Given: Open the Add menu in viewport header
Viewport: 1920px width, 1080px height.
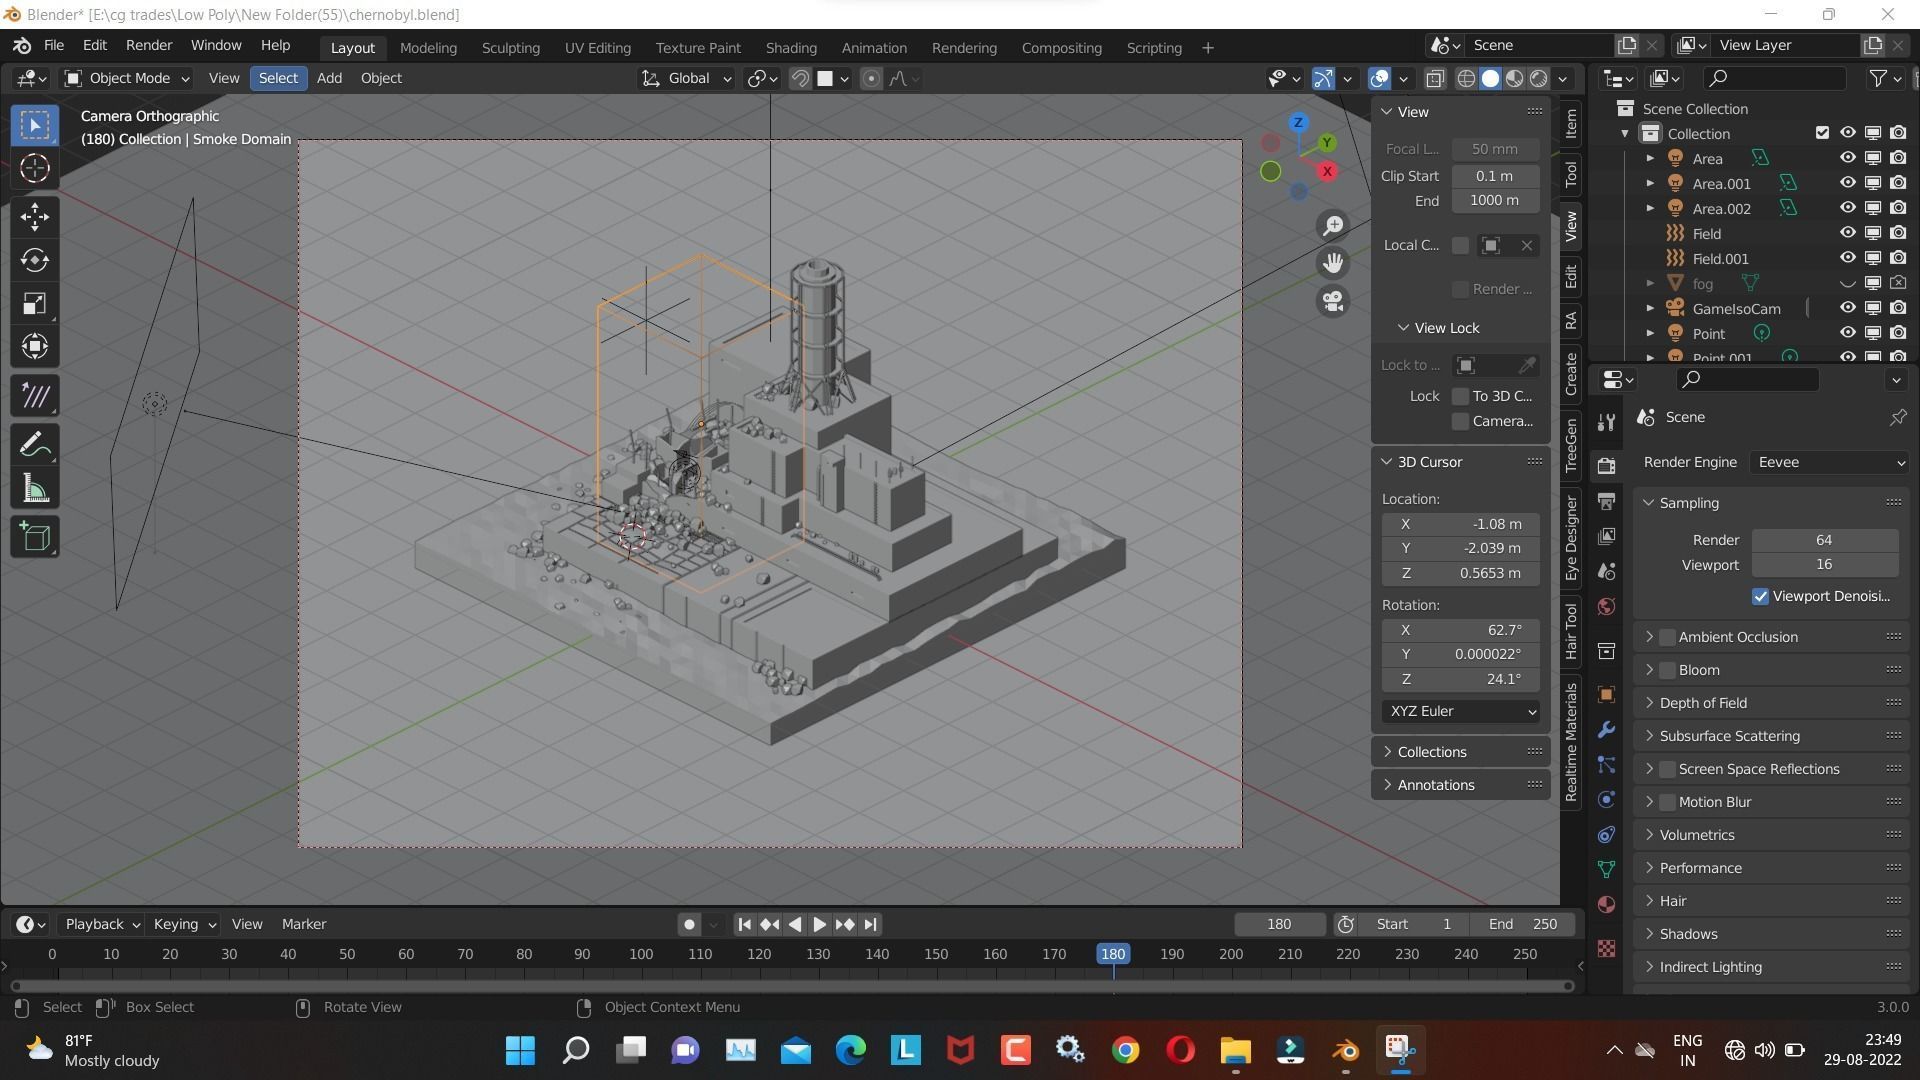Looking at the screenshot, I should [329, 78].
